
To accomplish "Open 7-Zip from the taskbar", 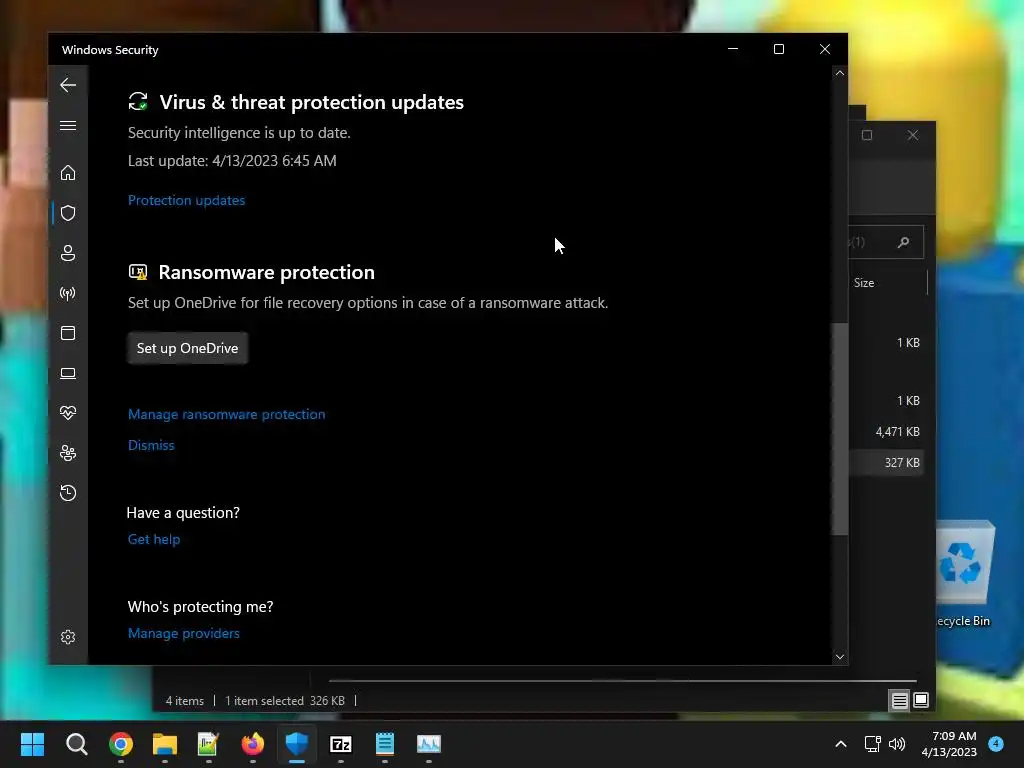I will (x=341, y=744).
